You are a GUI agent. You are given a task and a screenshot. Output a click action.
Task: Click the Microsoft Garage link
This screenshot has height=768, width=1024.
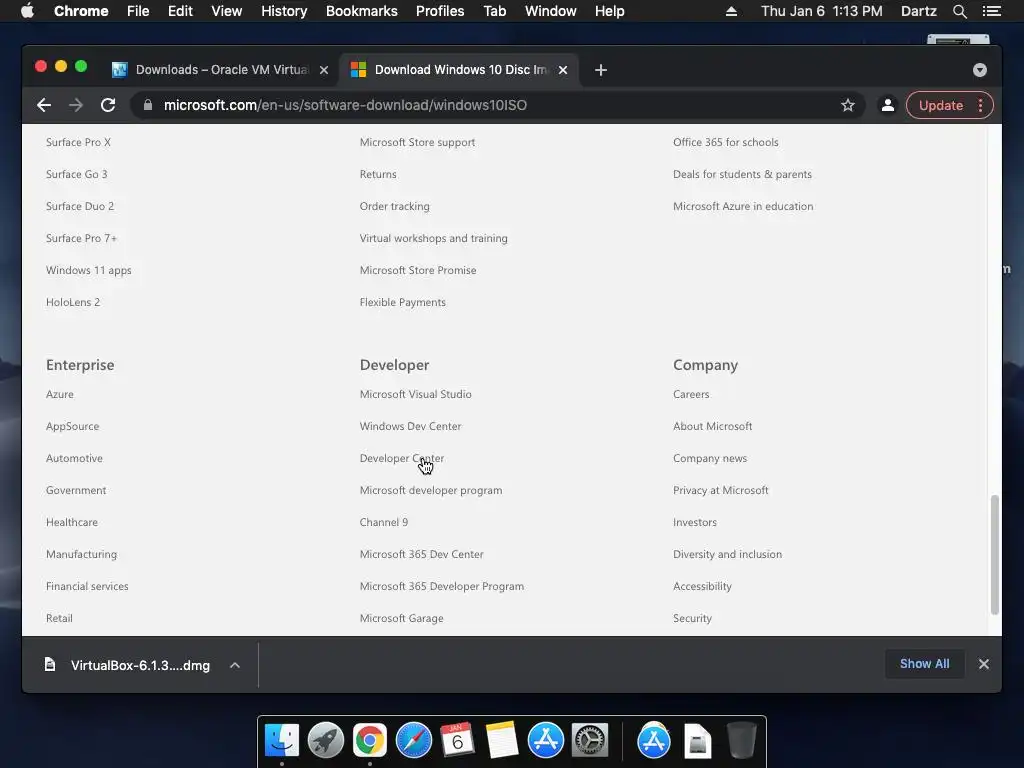pos(402,618)
